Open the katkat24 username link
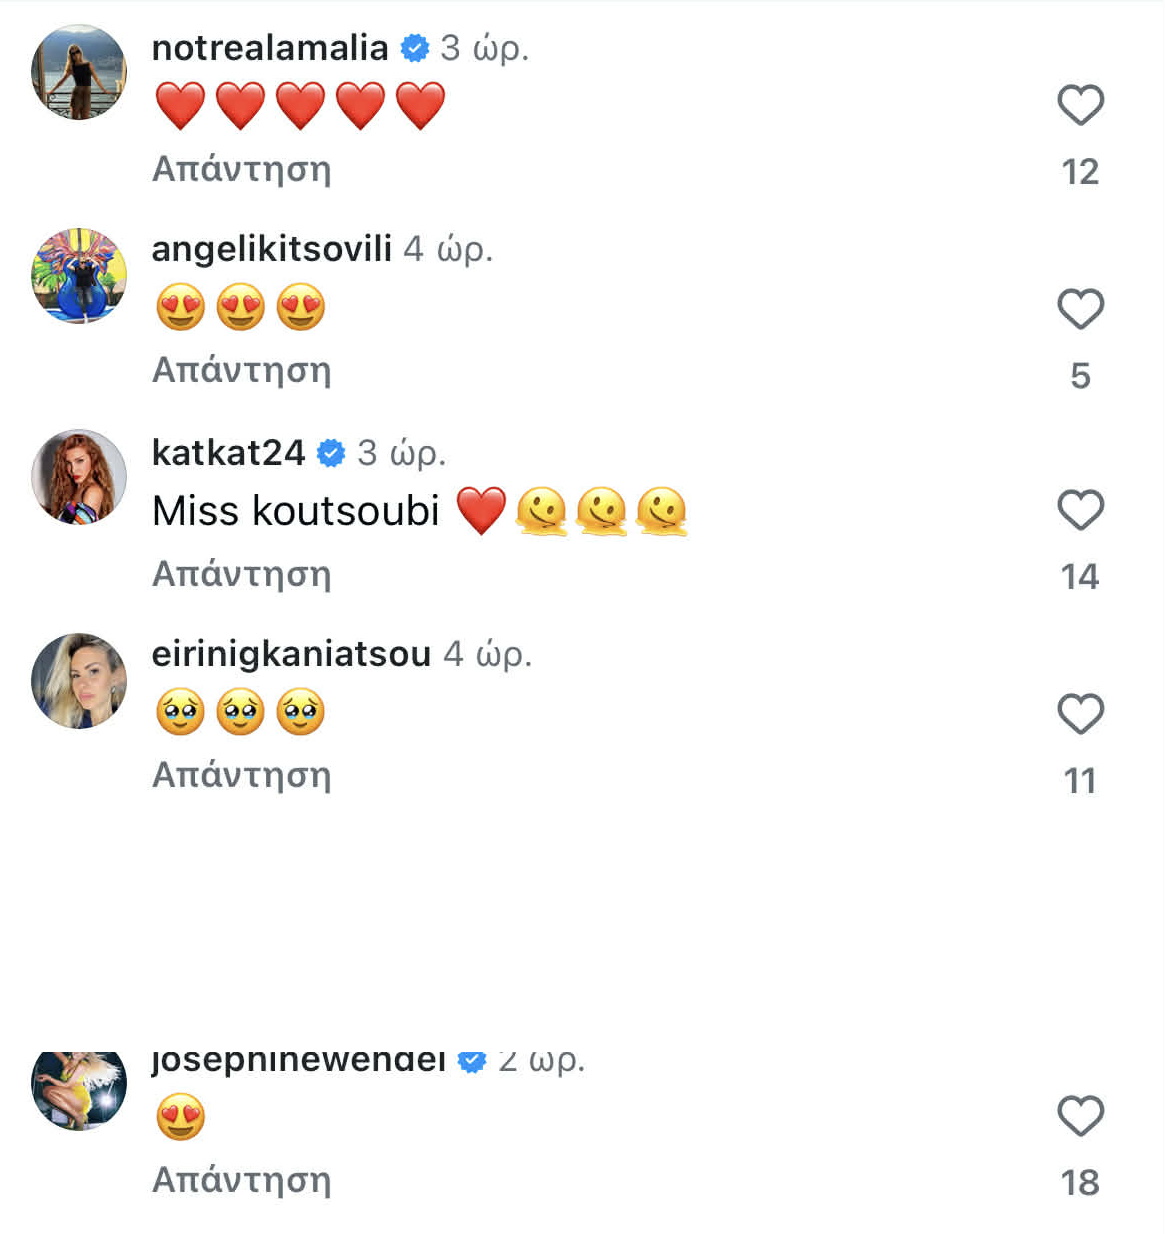Screen dimensions: 1165x1234 tap(228, 452)
